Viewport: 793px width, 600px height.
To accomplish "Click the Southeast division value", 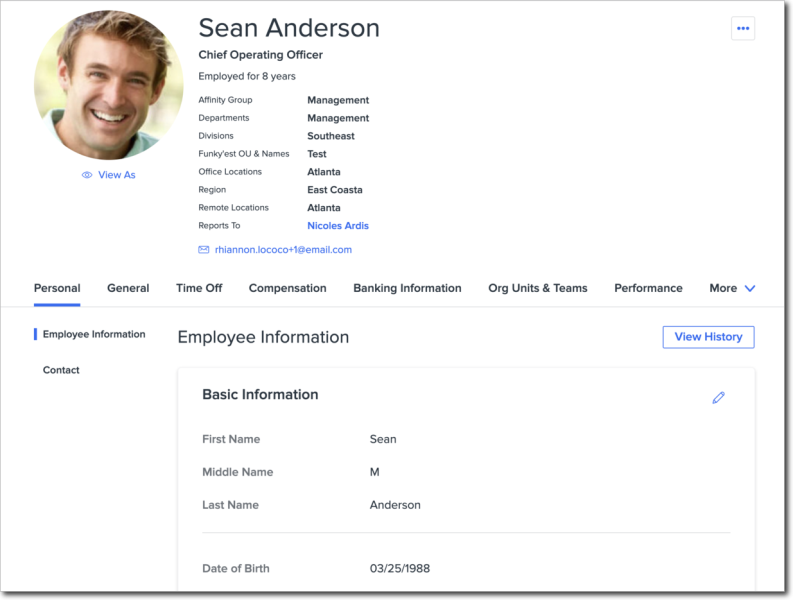I will point(331,136).
